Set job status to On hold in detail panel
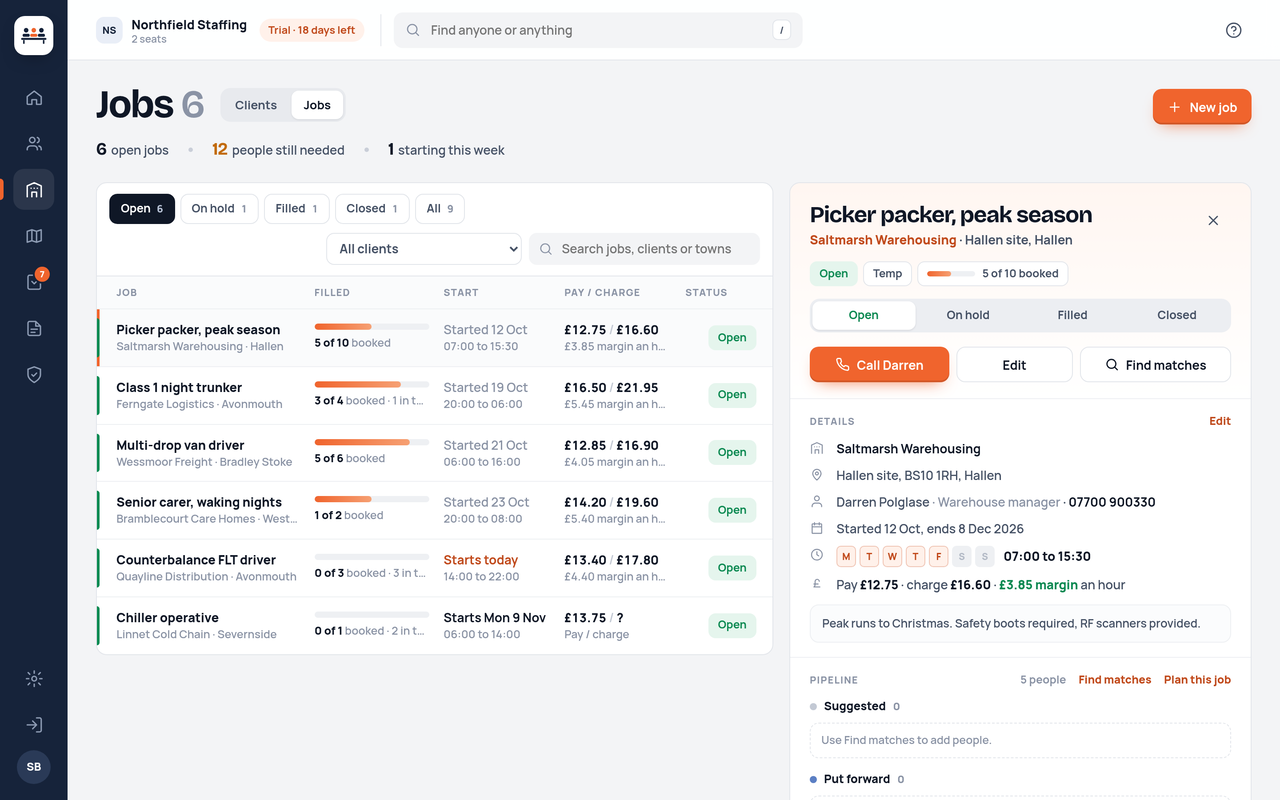Viewport: 1280px width, 800px height. [x=968, y=315]
